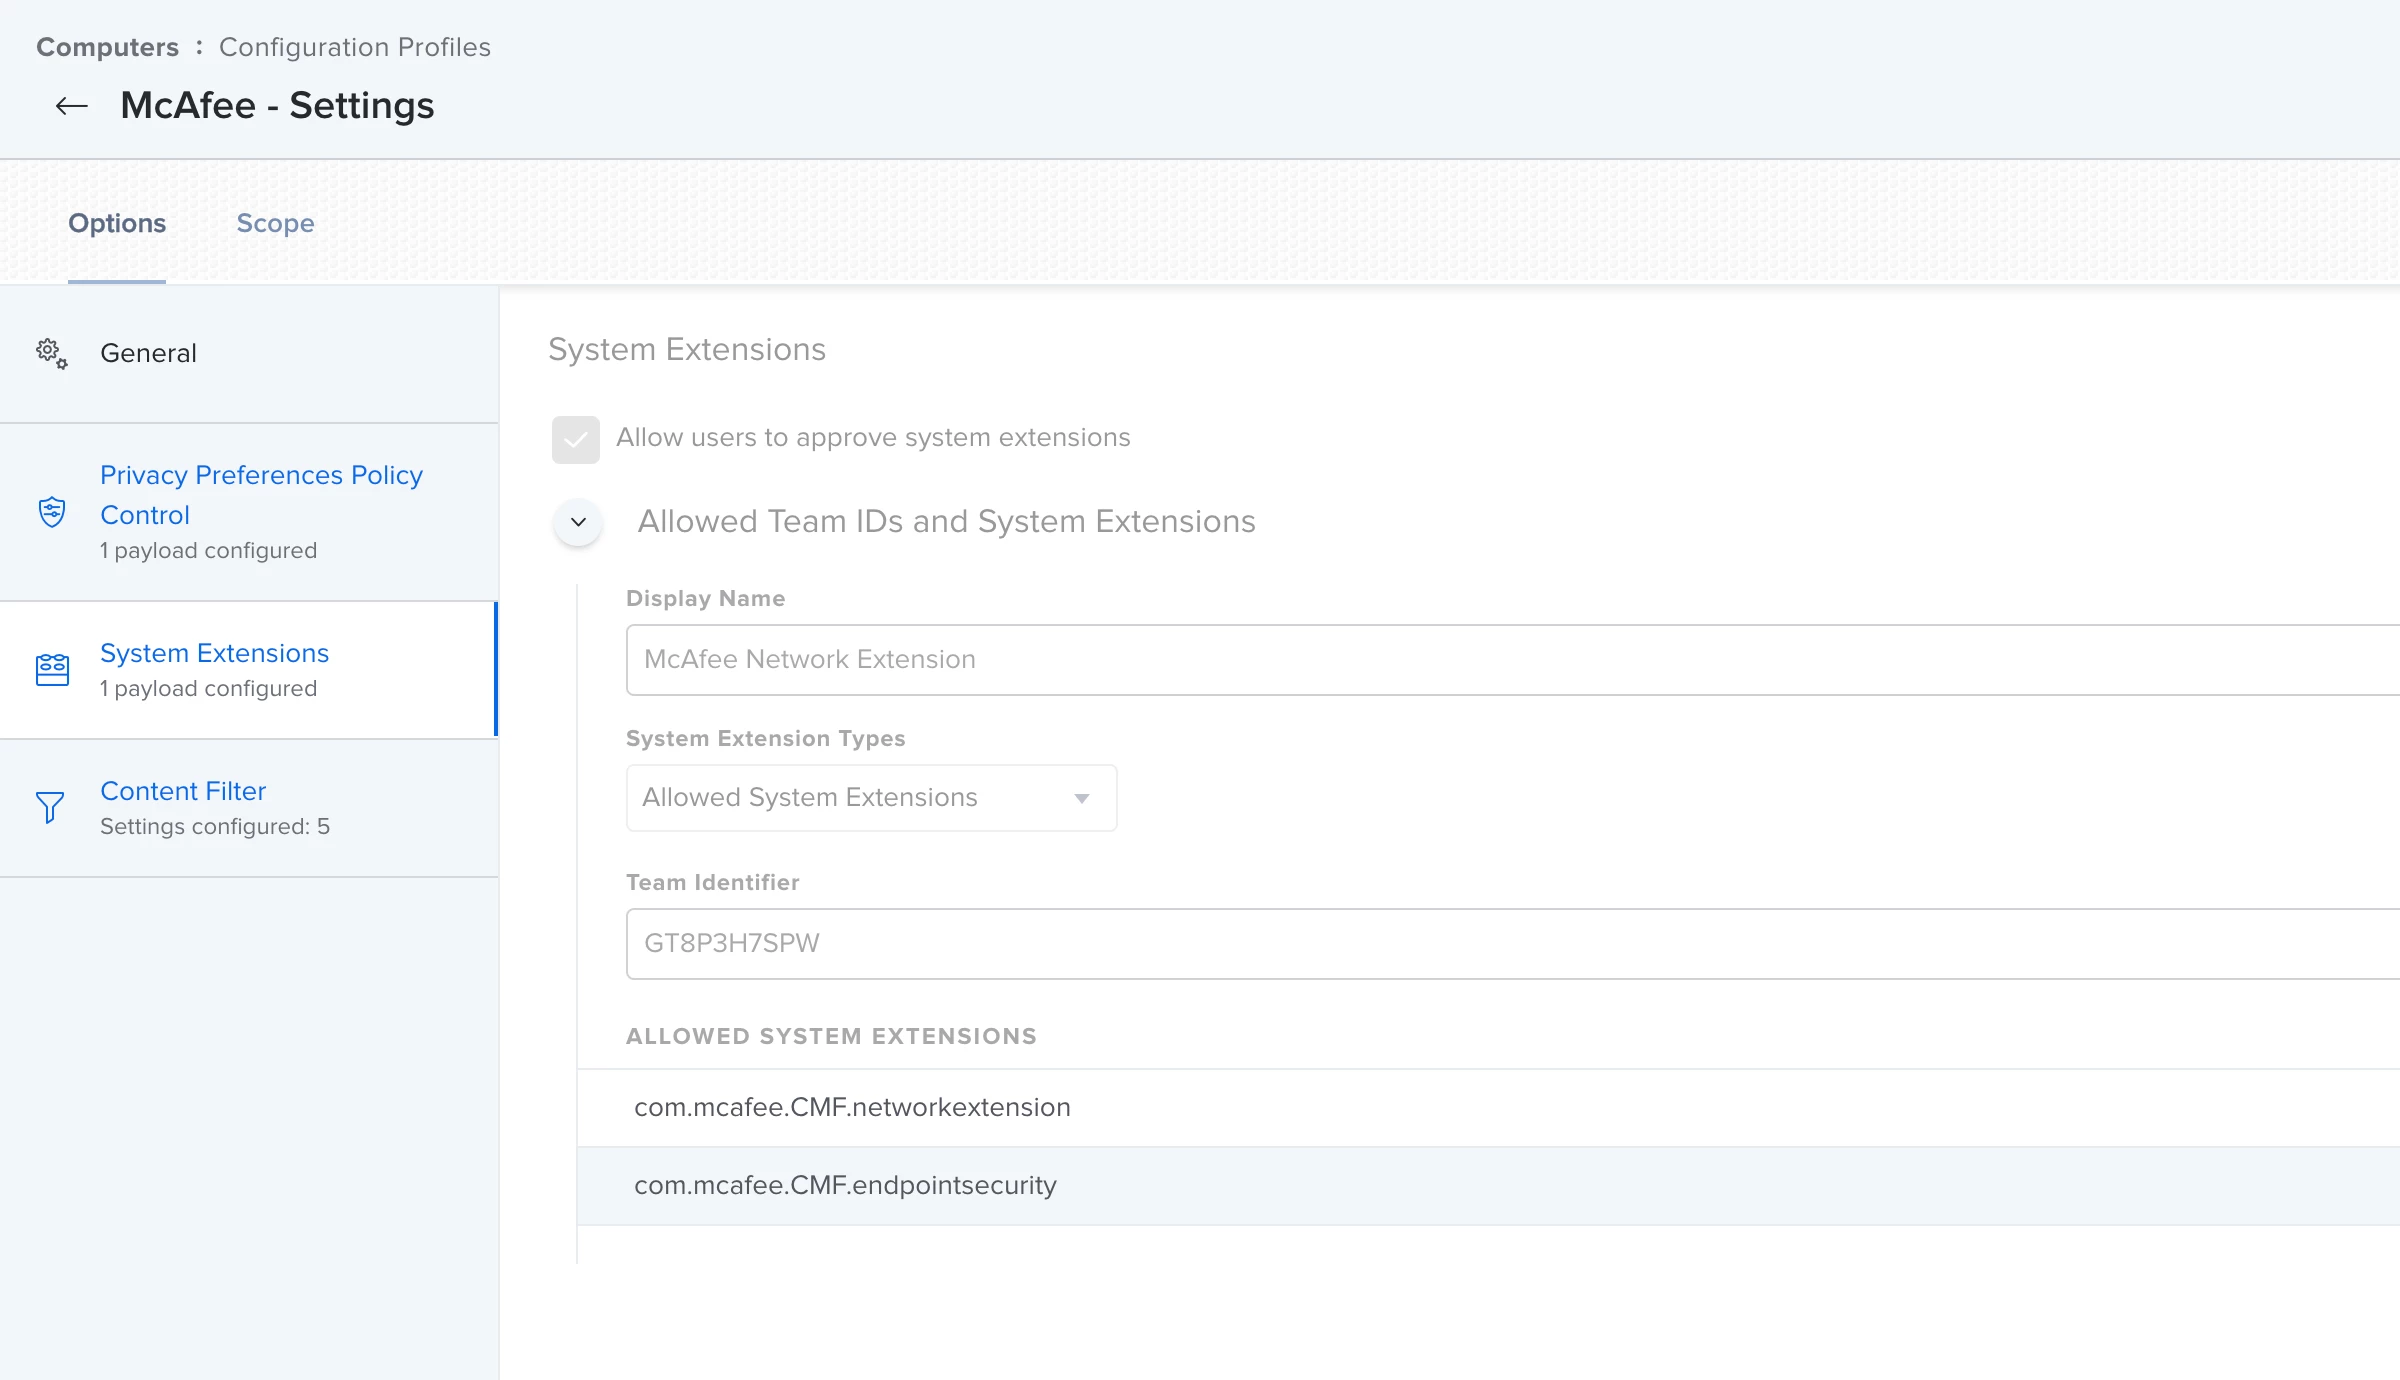This screenshot has width=2400, height=1380.
Task: Collapse the Allowed Team IDs and System Extensions section
Action: pos(578,522)
